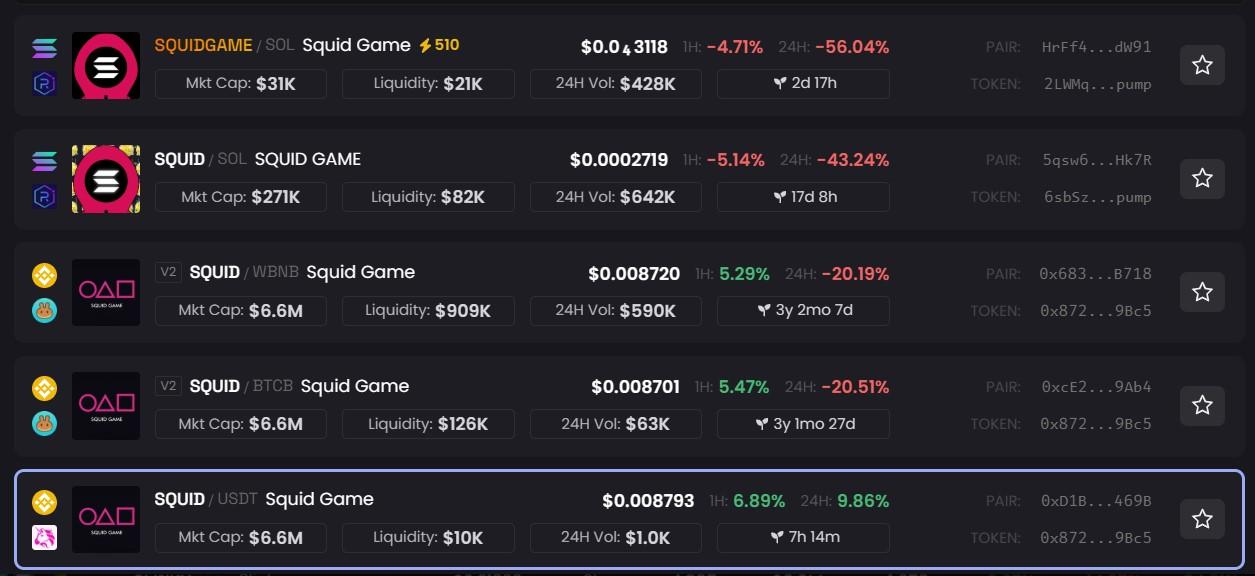Click the 24H Vol $642K button

pos(615,197)
